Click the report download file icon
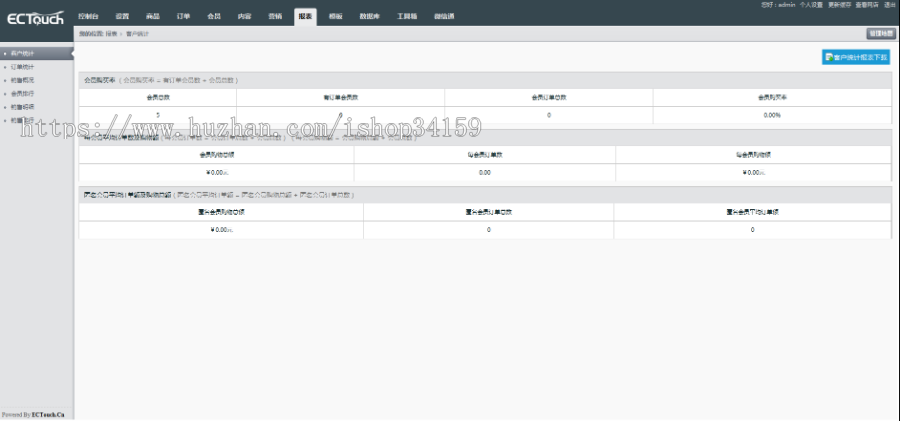 click(x=829, y=57)
